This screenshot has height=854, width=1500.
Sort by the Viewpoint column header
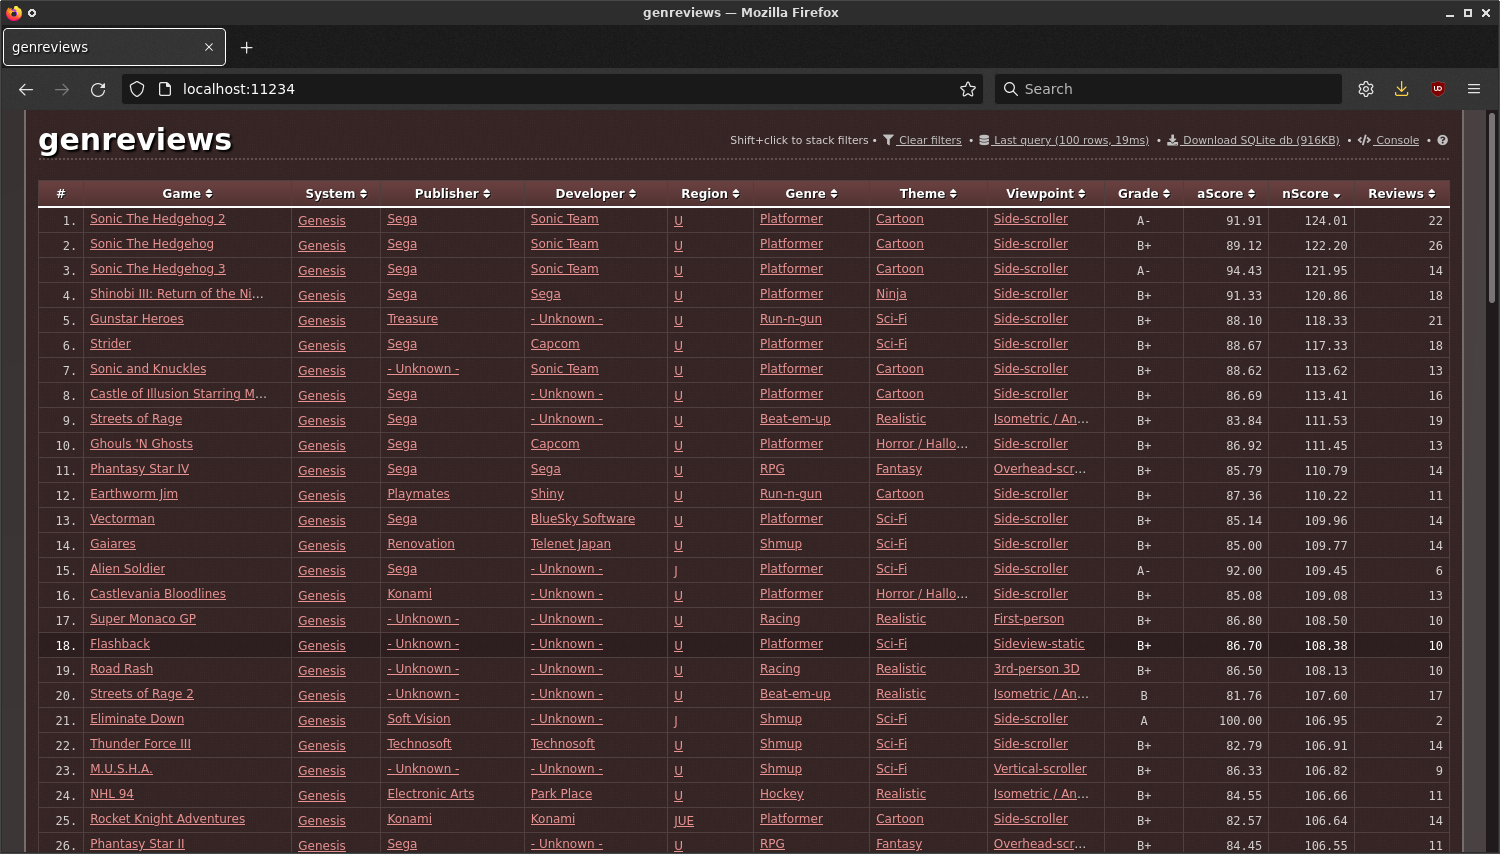pos(1046,194)
